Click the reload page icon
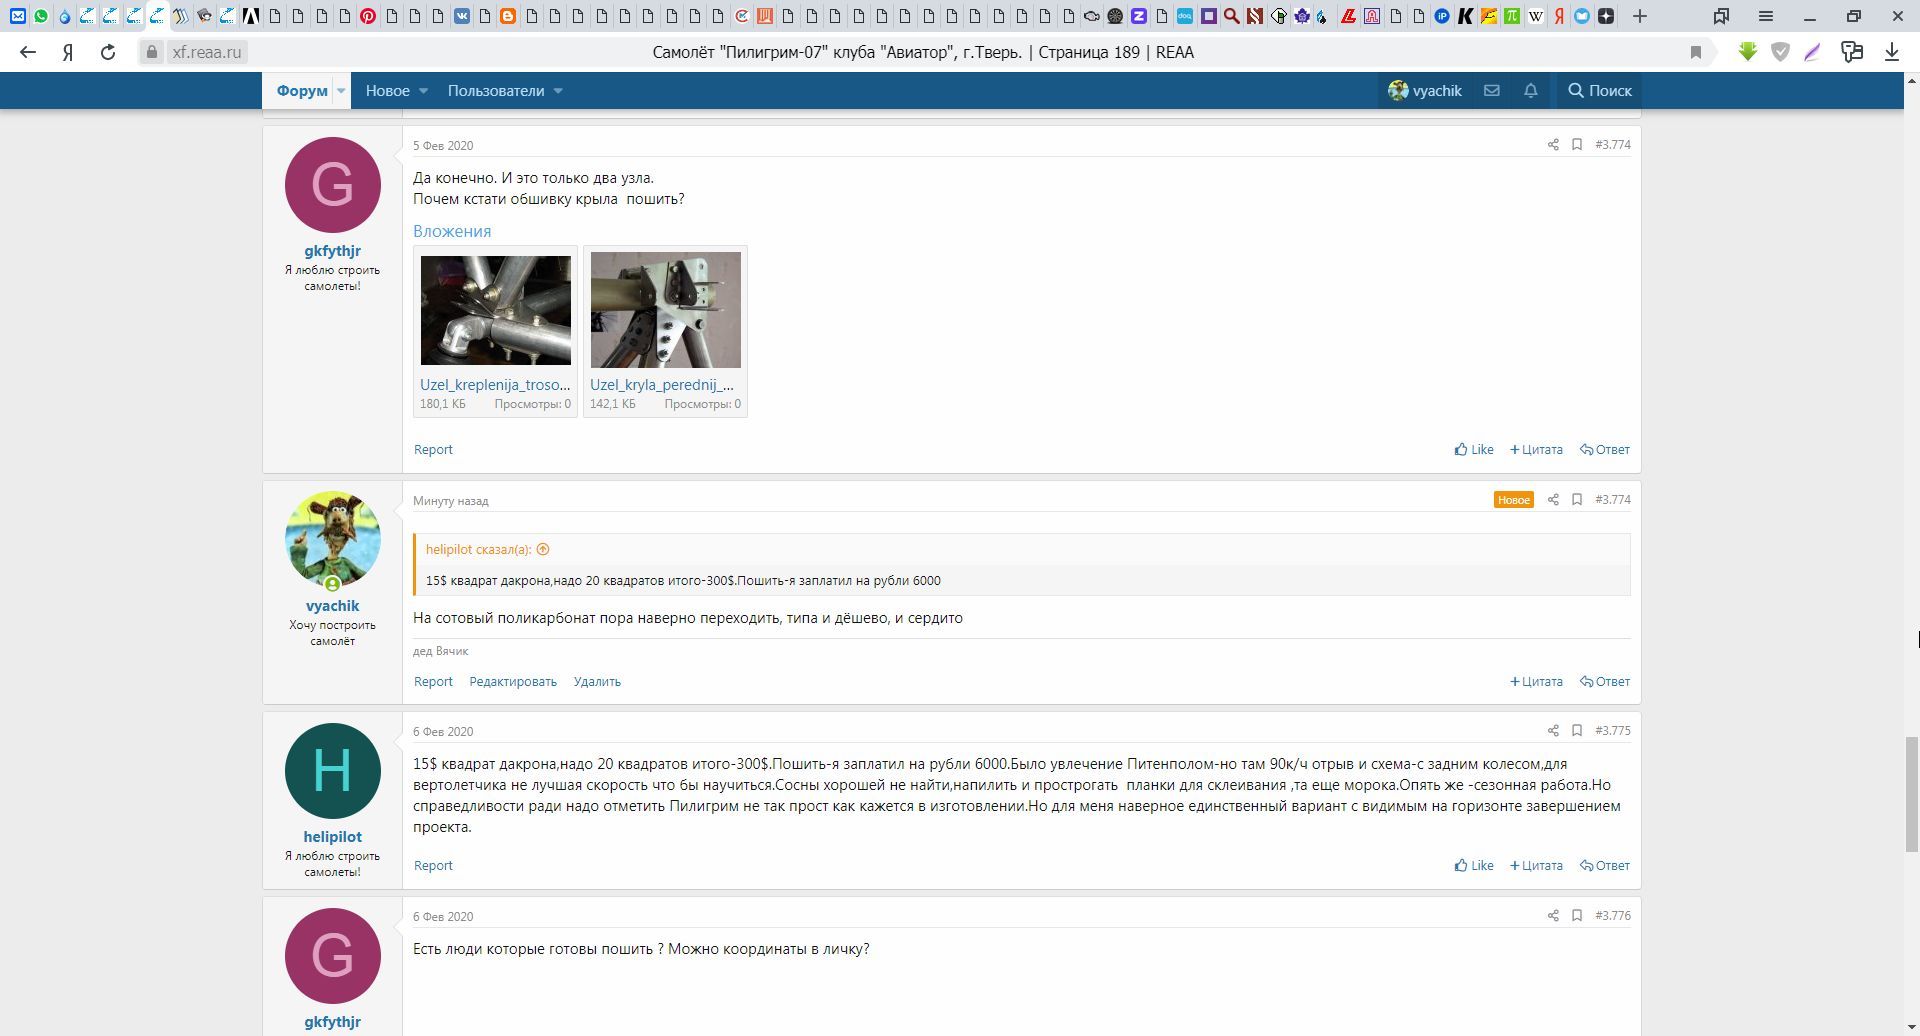 pyautogui.click(x=108, y=52)
